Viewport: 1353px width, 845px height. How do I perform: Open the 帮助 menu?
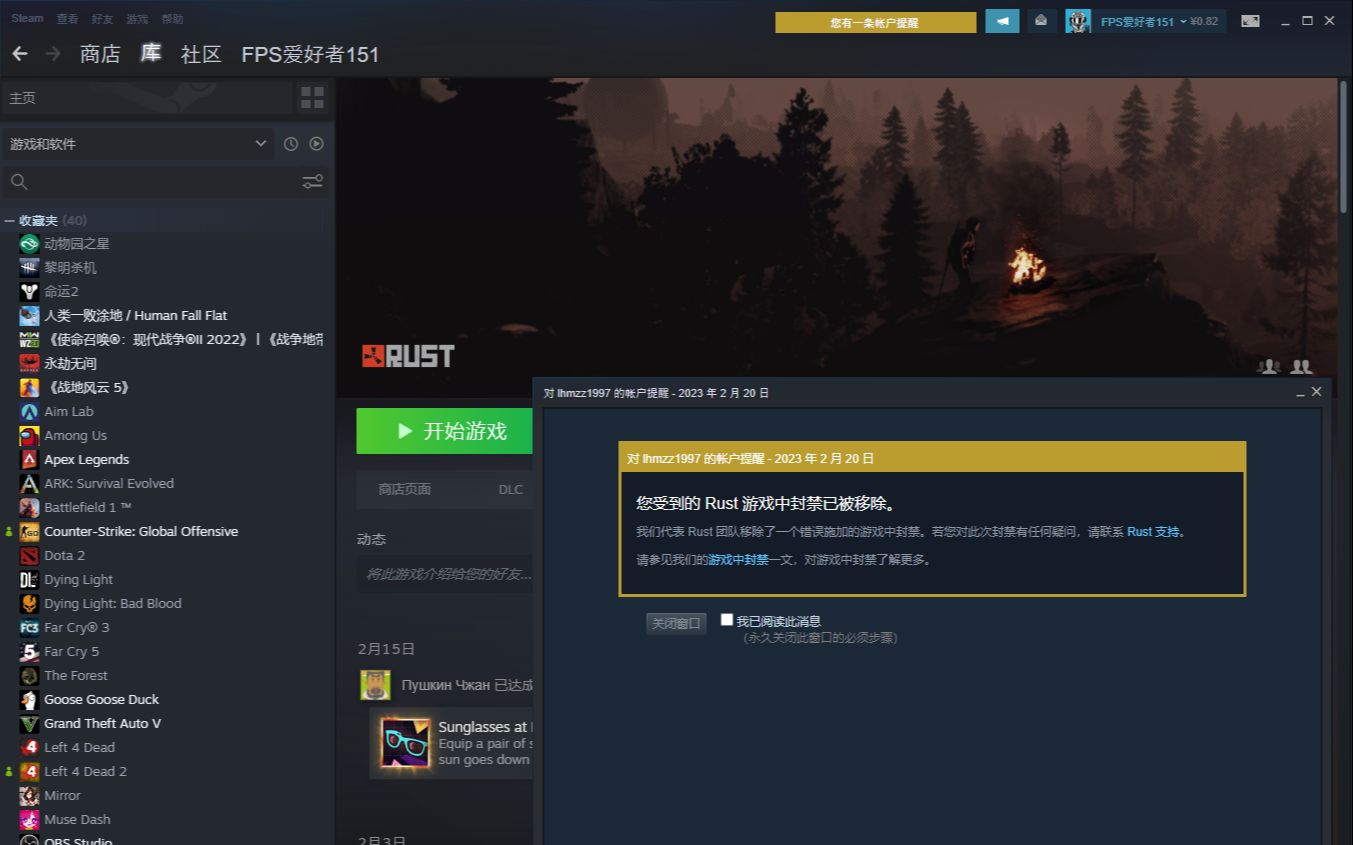click(172, 18)
